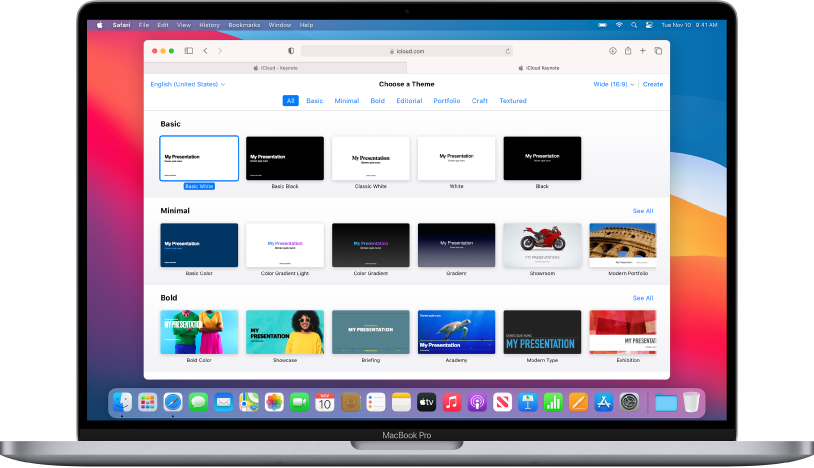
Task: Open the History menu
Action: coord(209,25)
